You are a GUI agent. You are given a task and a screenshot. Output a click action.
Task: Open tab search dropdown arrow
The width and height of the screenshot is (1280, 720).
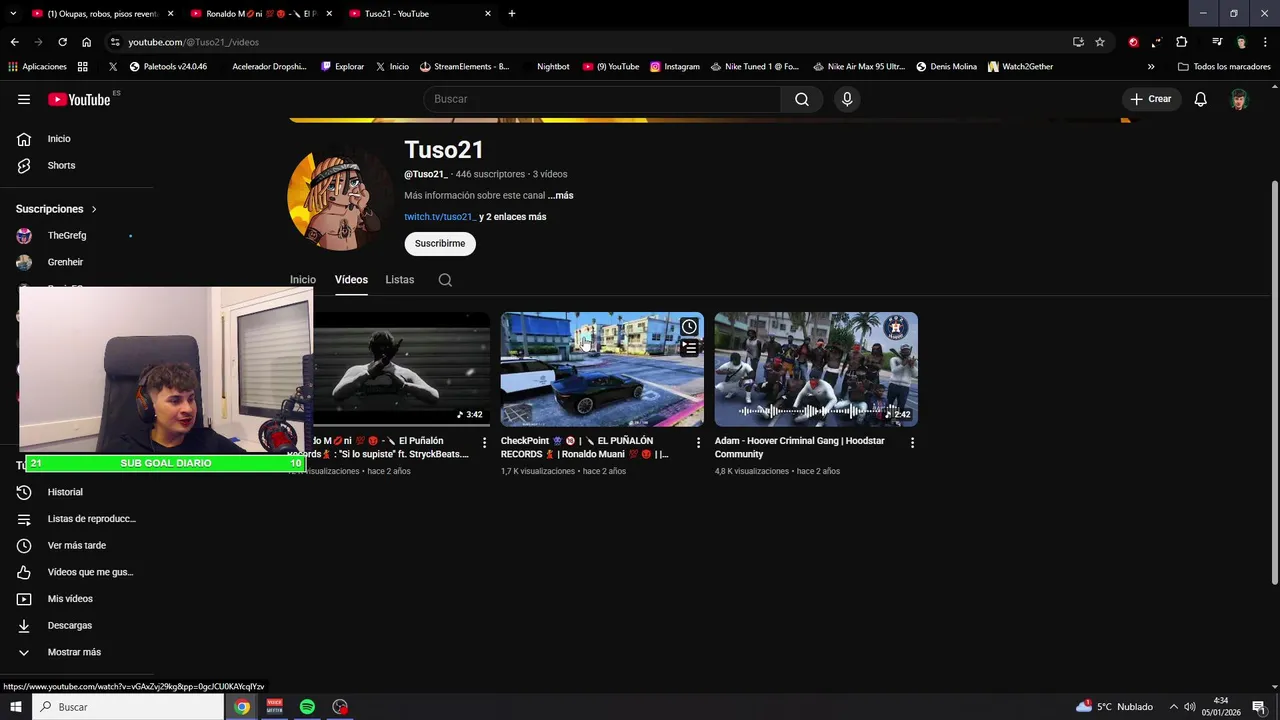13,14
